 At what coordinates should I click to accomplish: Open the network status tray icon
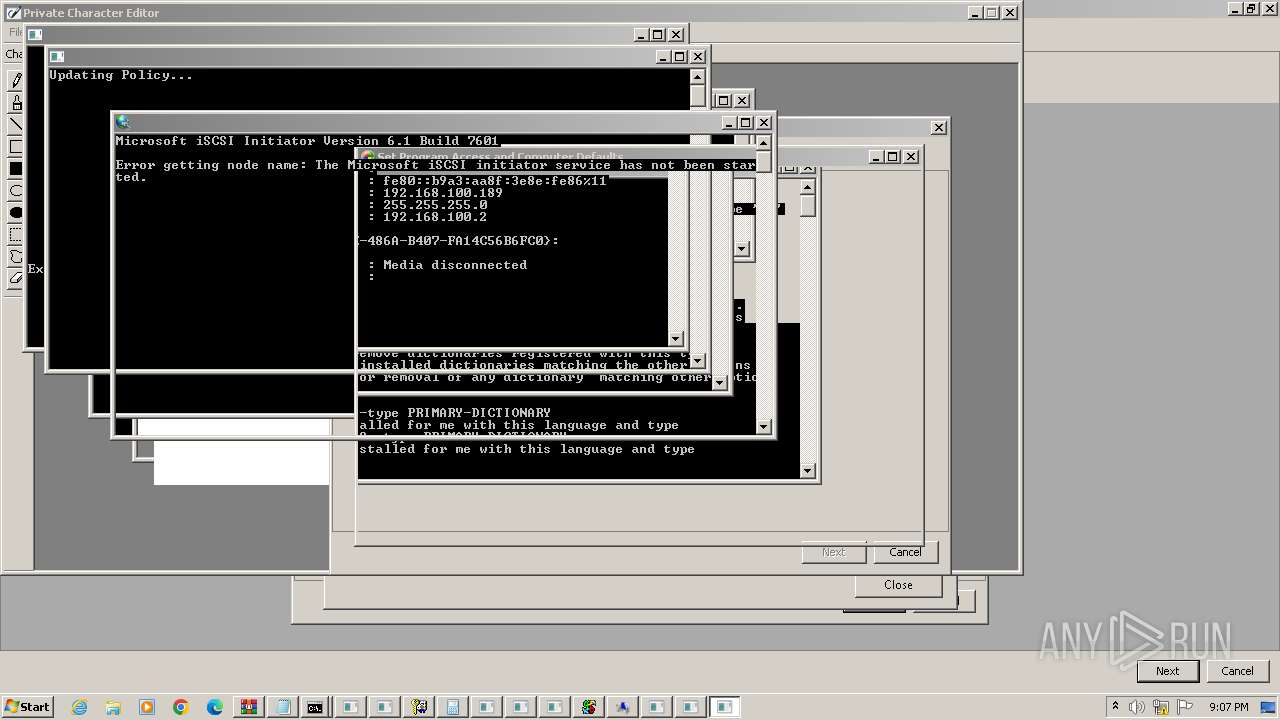[1162, 707]
